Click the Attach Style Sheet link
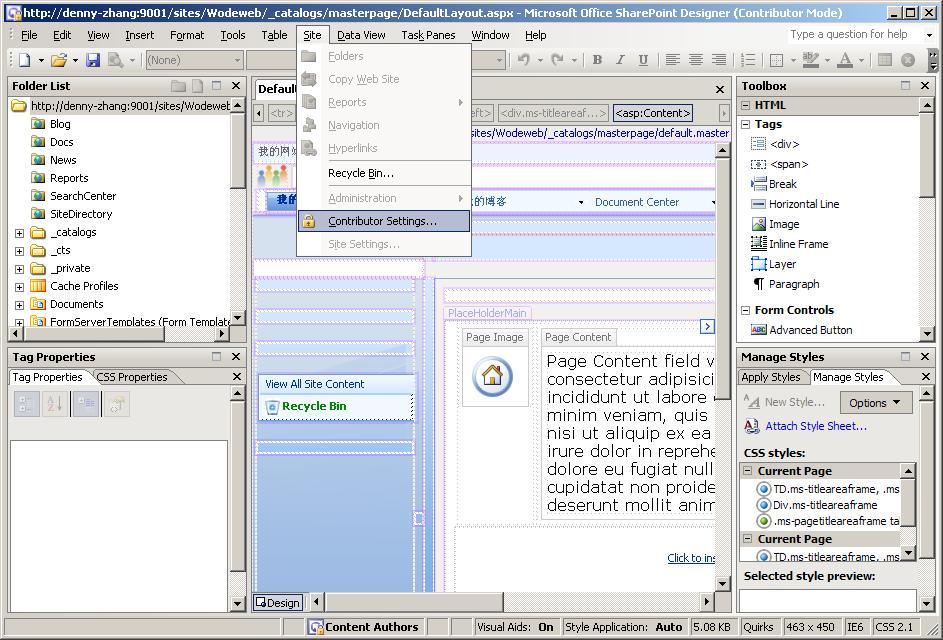 [x=816, y=426]
